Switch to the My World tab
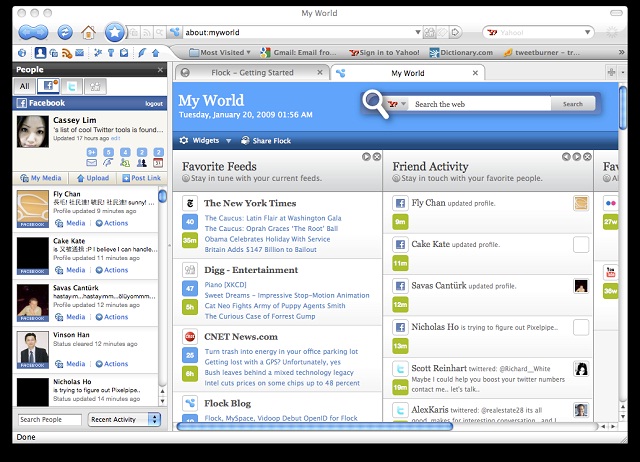Viewport: 640px width, 462px height. pos(407,73)
